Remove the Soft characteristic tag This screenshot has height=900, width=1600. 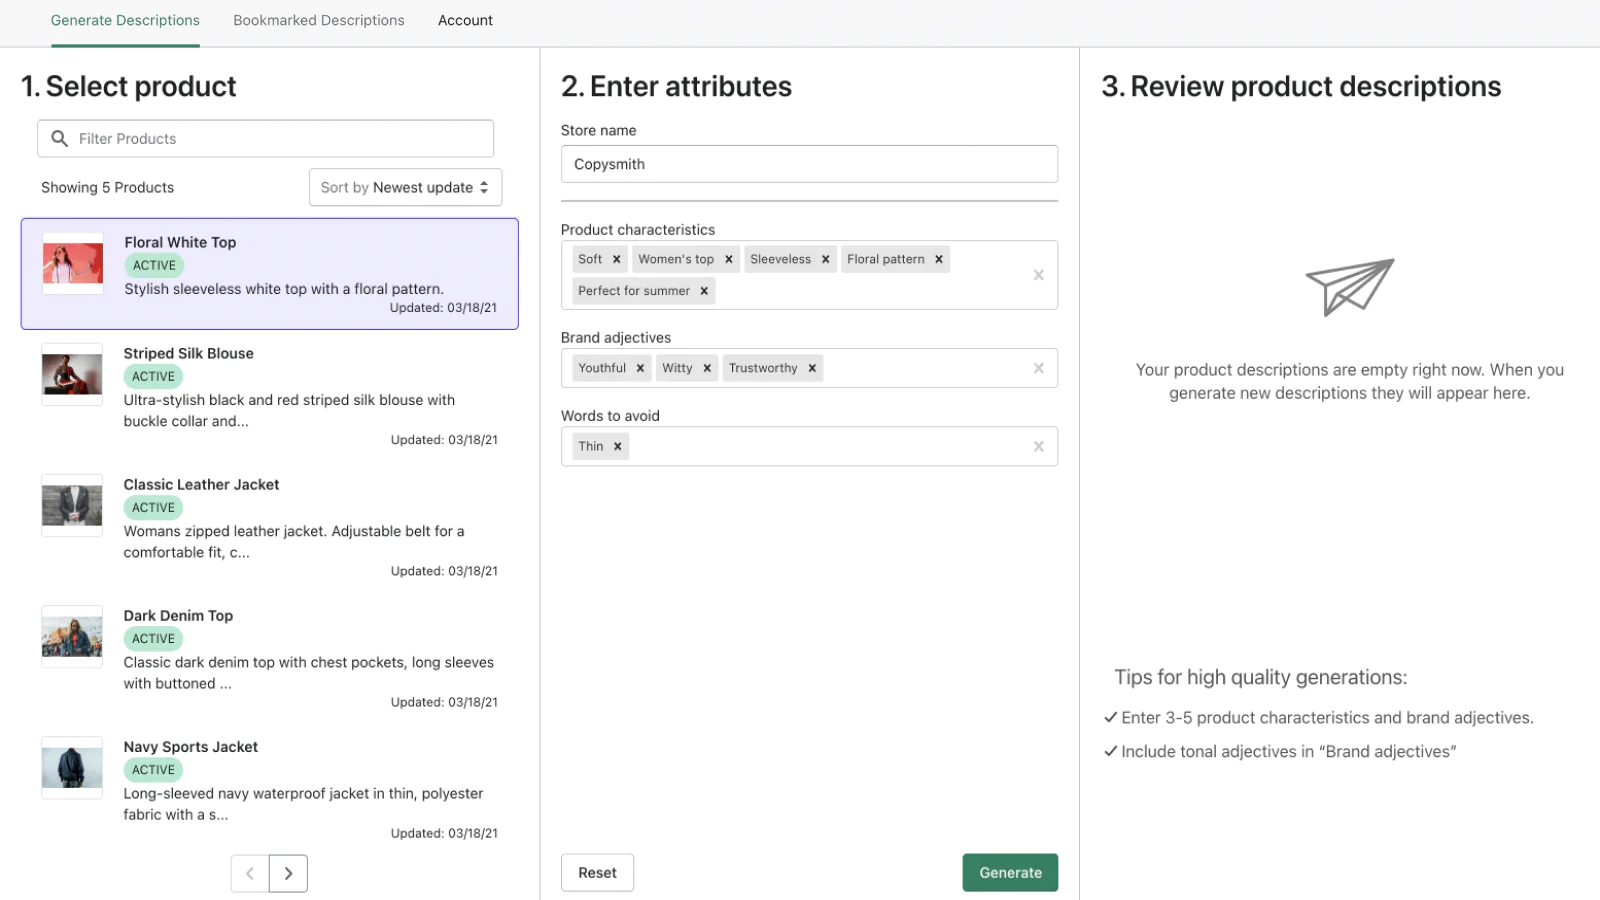(617, 259)
